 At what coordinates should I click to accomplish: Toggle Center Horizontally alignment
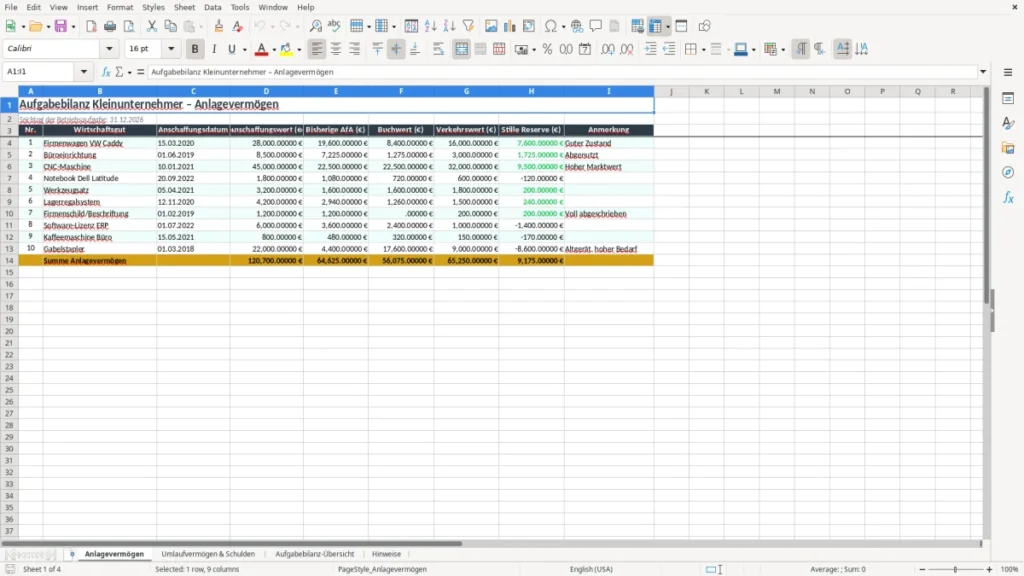coord(336,49)
